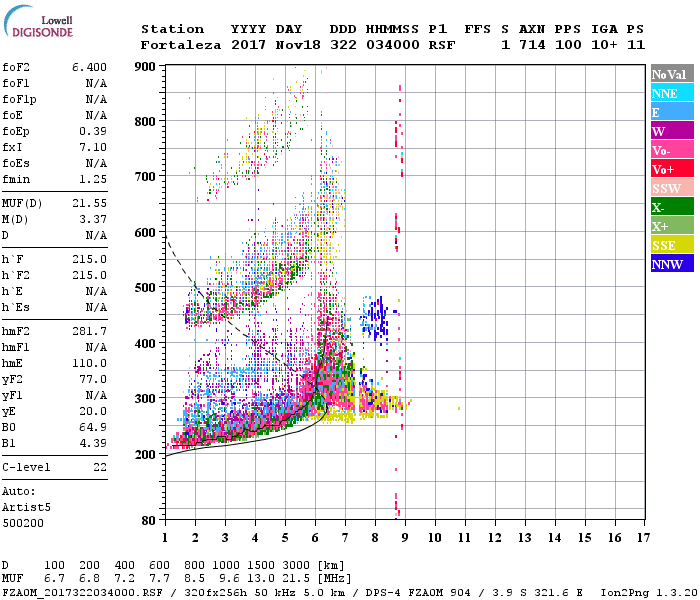Select the SSE yellow legend swatch
Viewport: 700px width, 600px height.
pos(672,245)
